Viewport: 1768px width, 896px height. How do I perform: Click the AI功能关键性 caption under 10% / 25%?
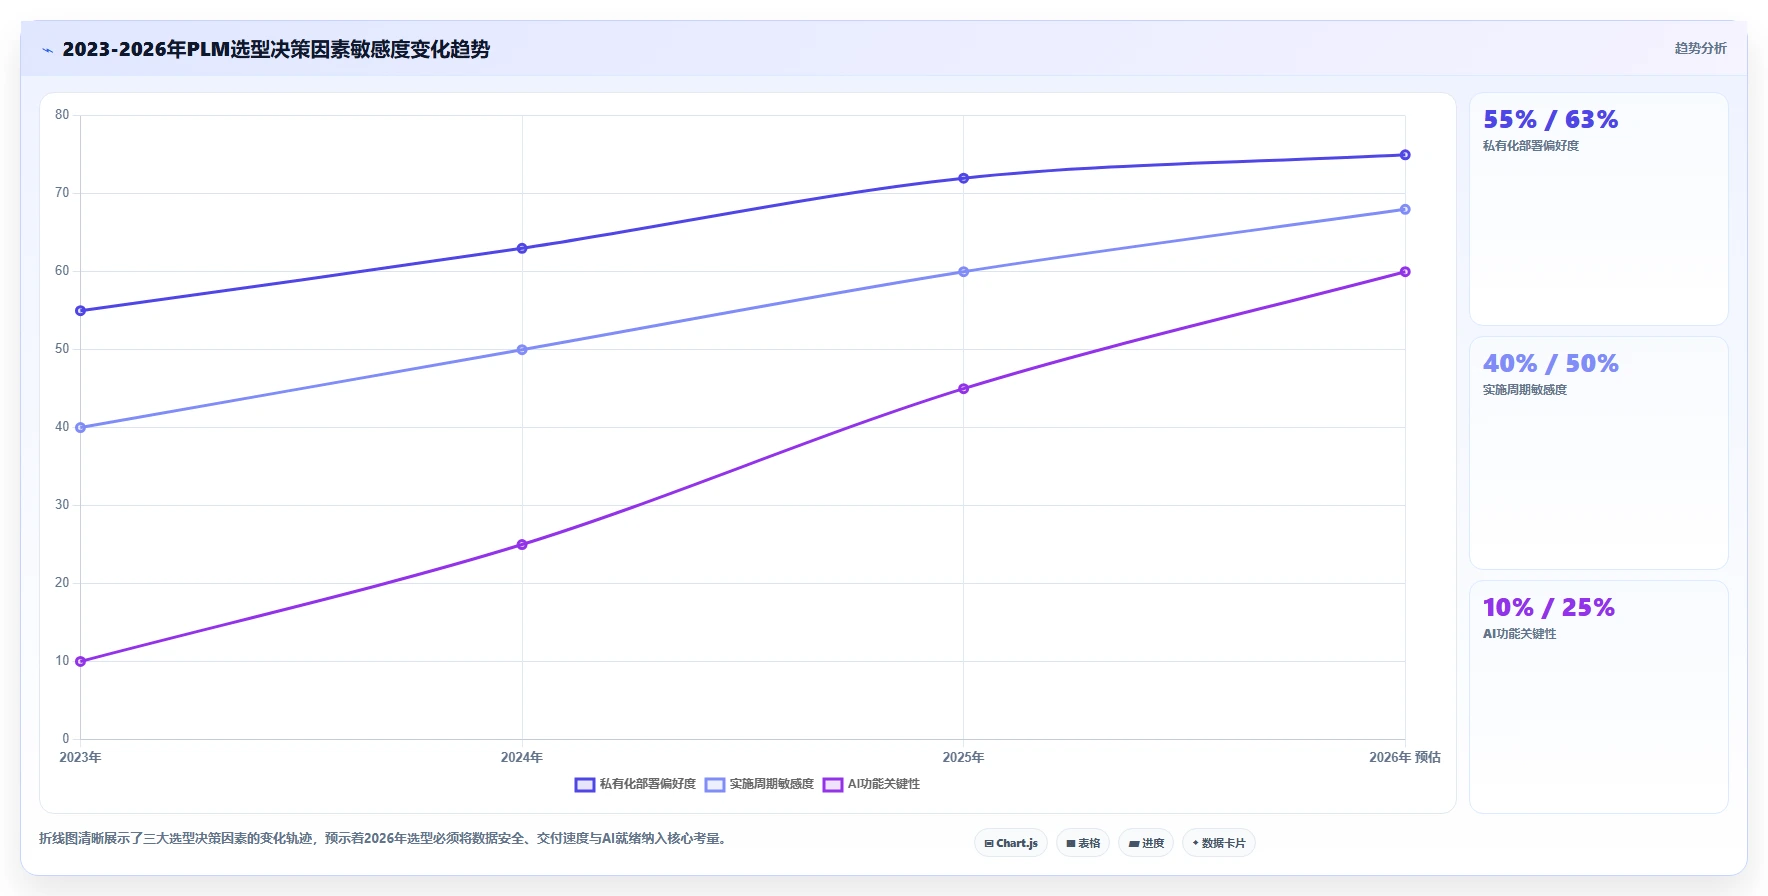point(1520,634)
